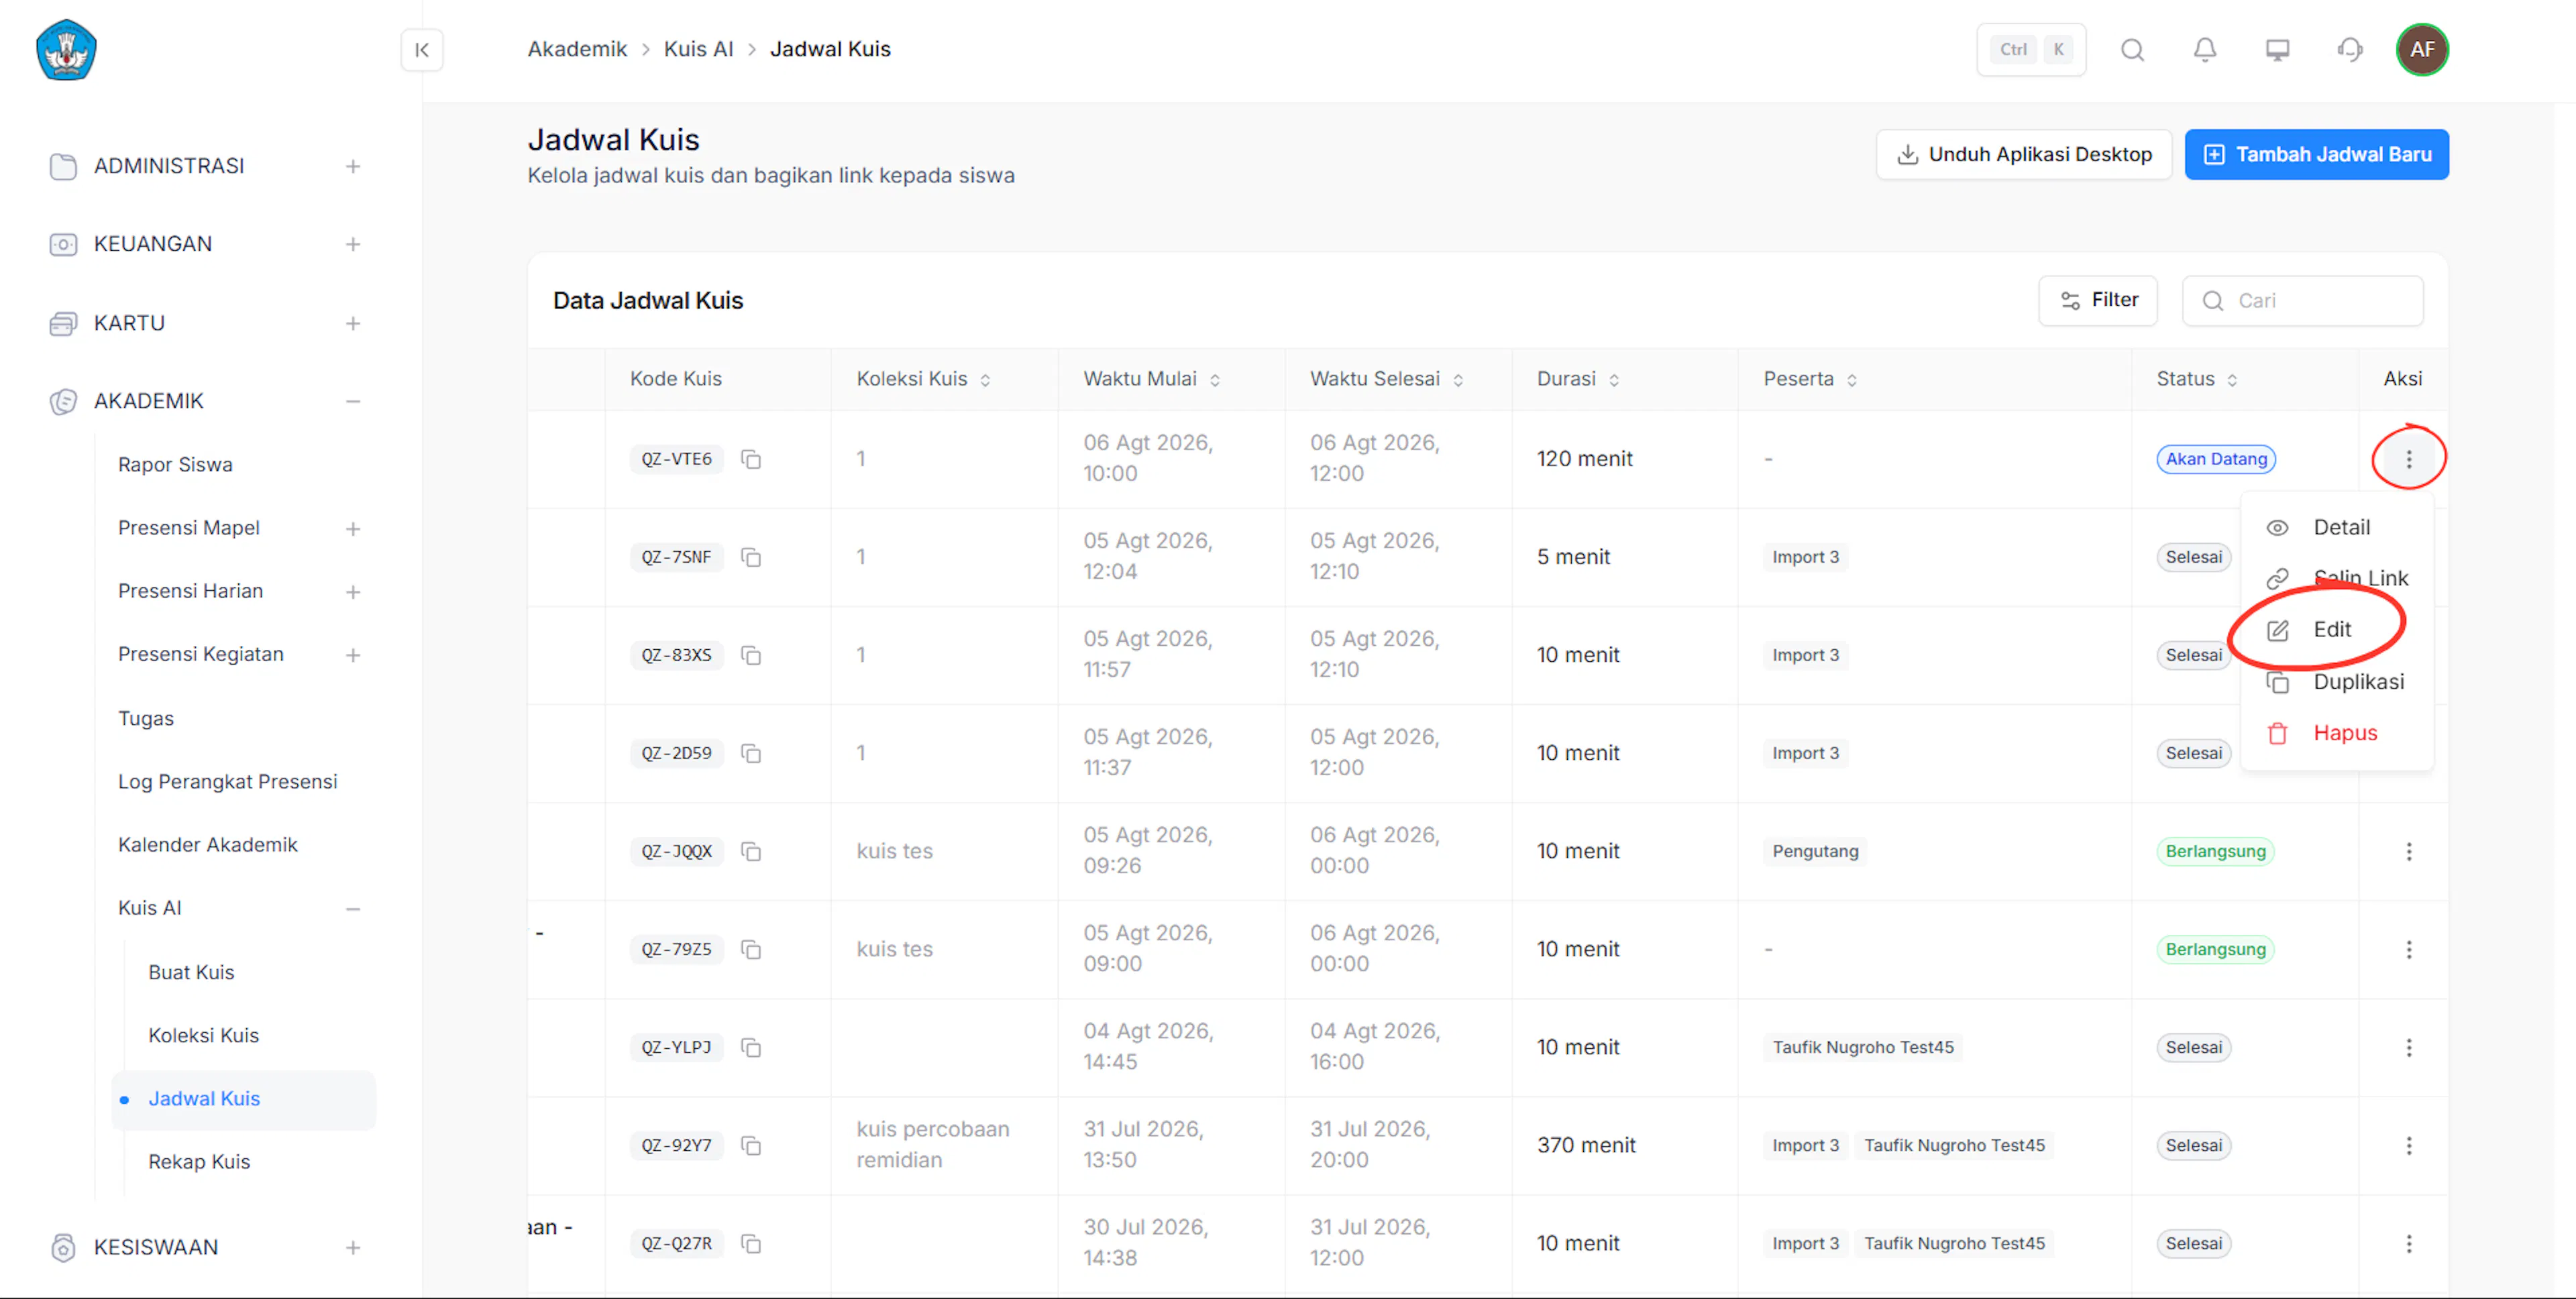Image resolution: width=2576 pixels, height=1299 pixels.
Task: Copy quiz code QZ-JQQX
Action: click(x=751, y=851)
